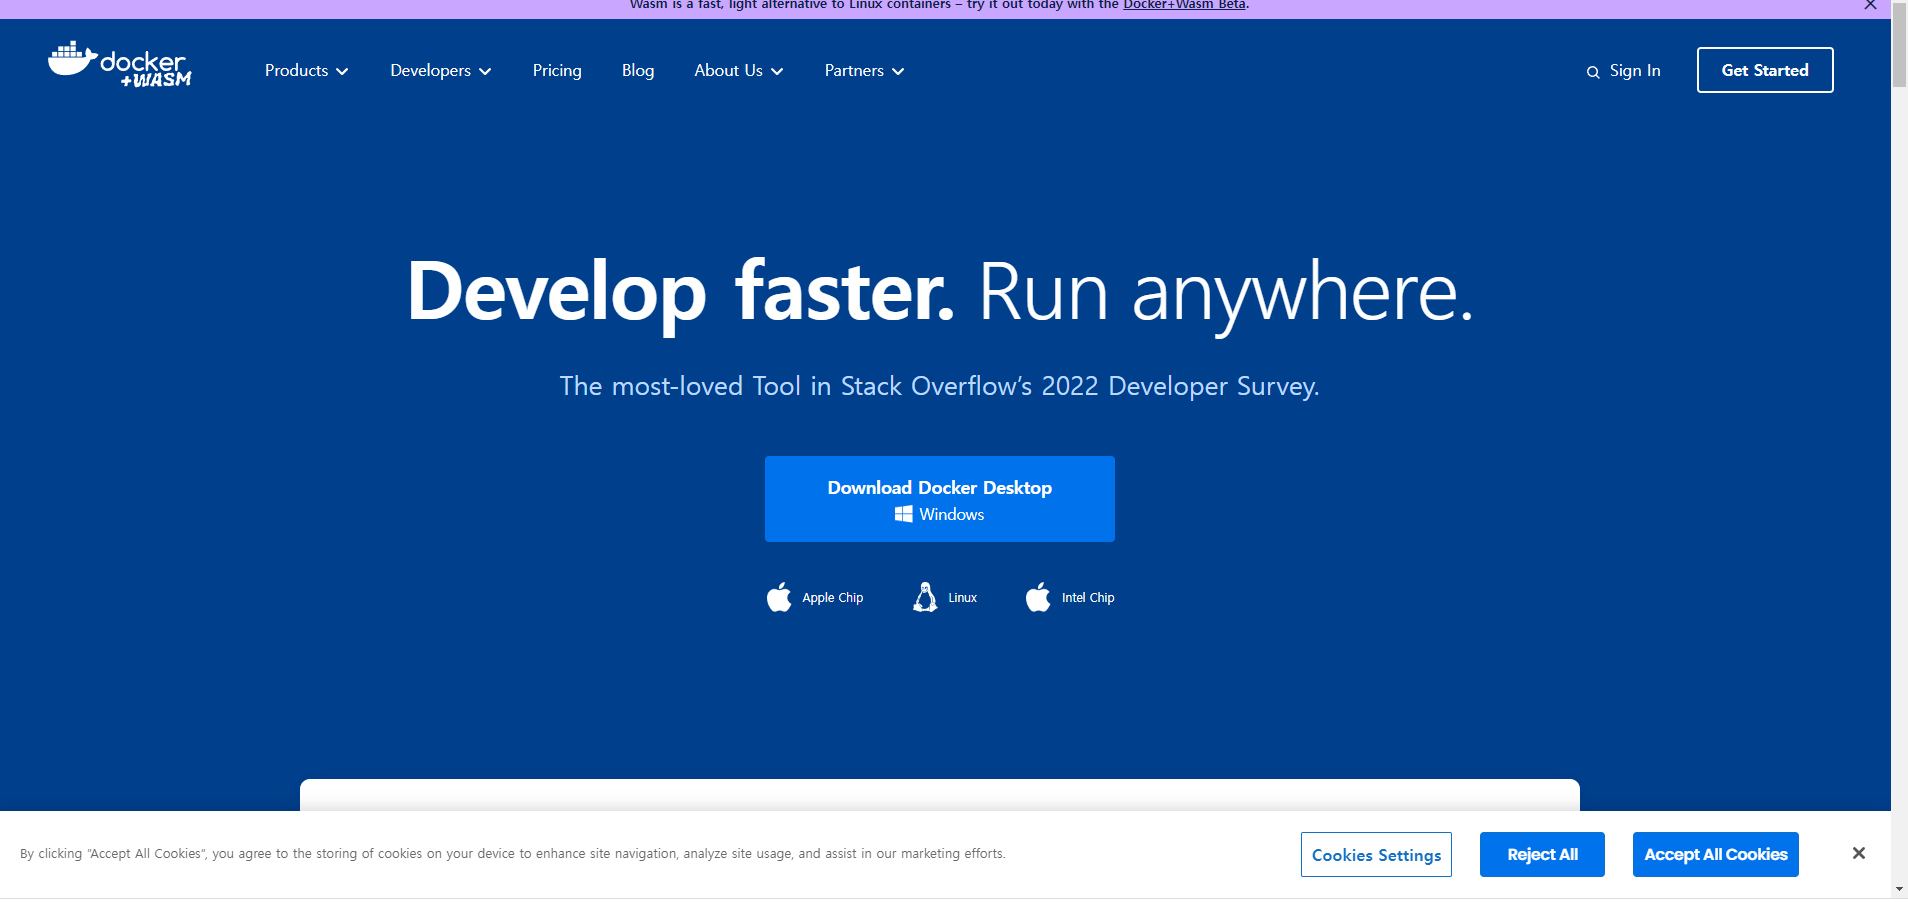Viewport: 1908px width, 903px height.
Task: Click the Apple Chip apple icon
Action: pos(779,597)
